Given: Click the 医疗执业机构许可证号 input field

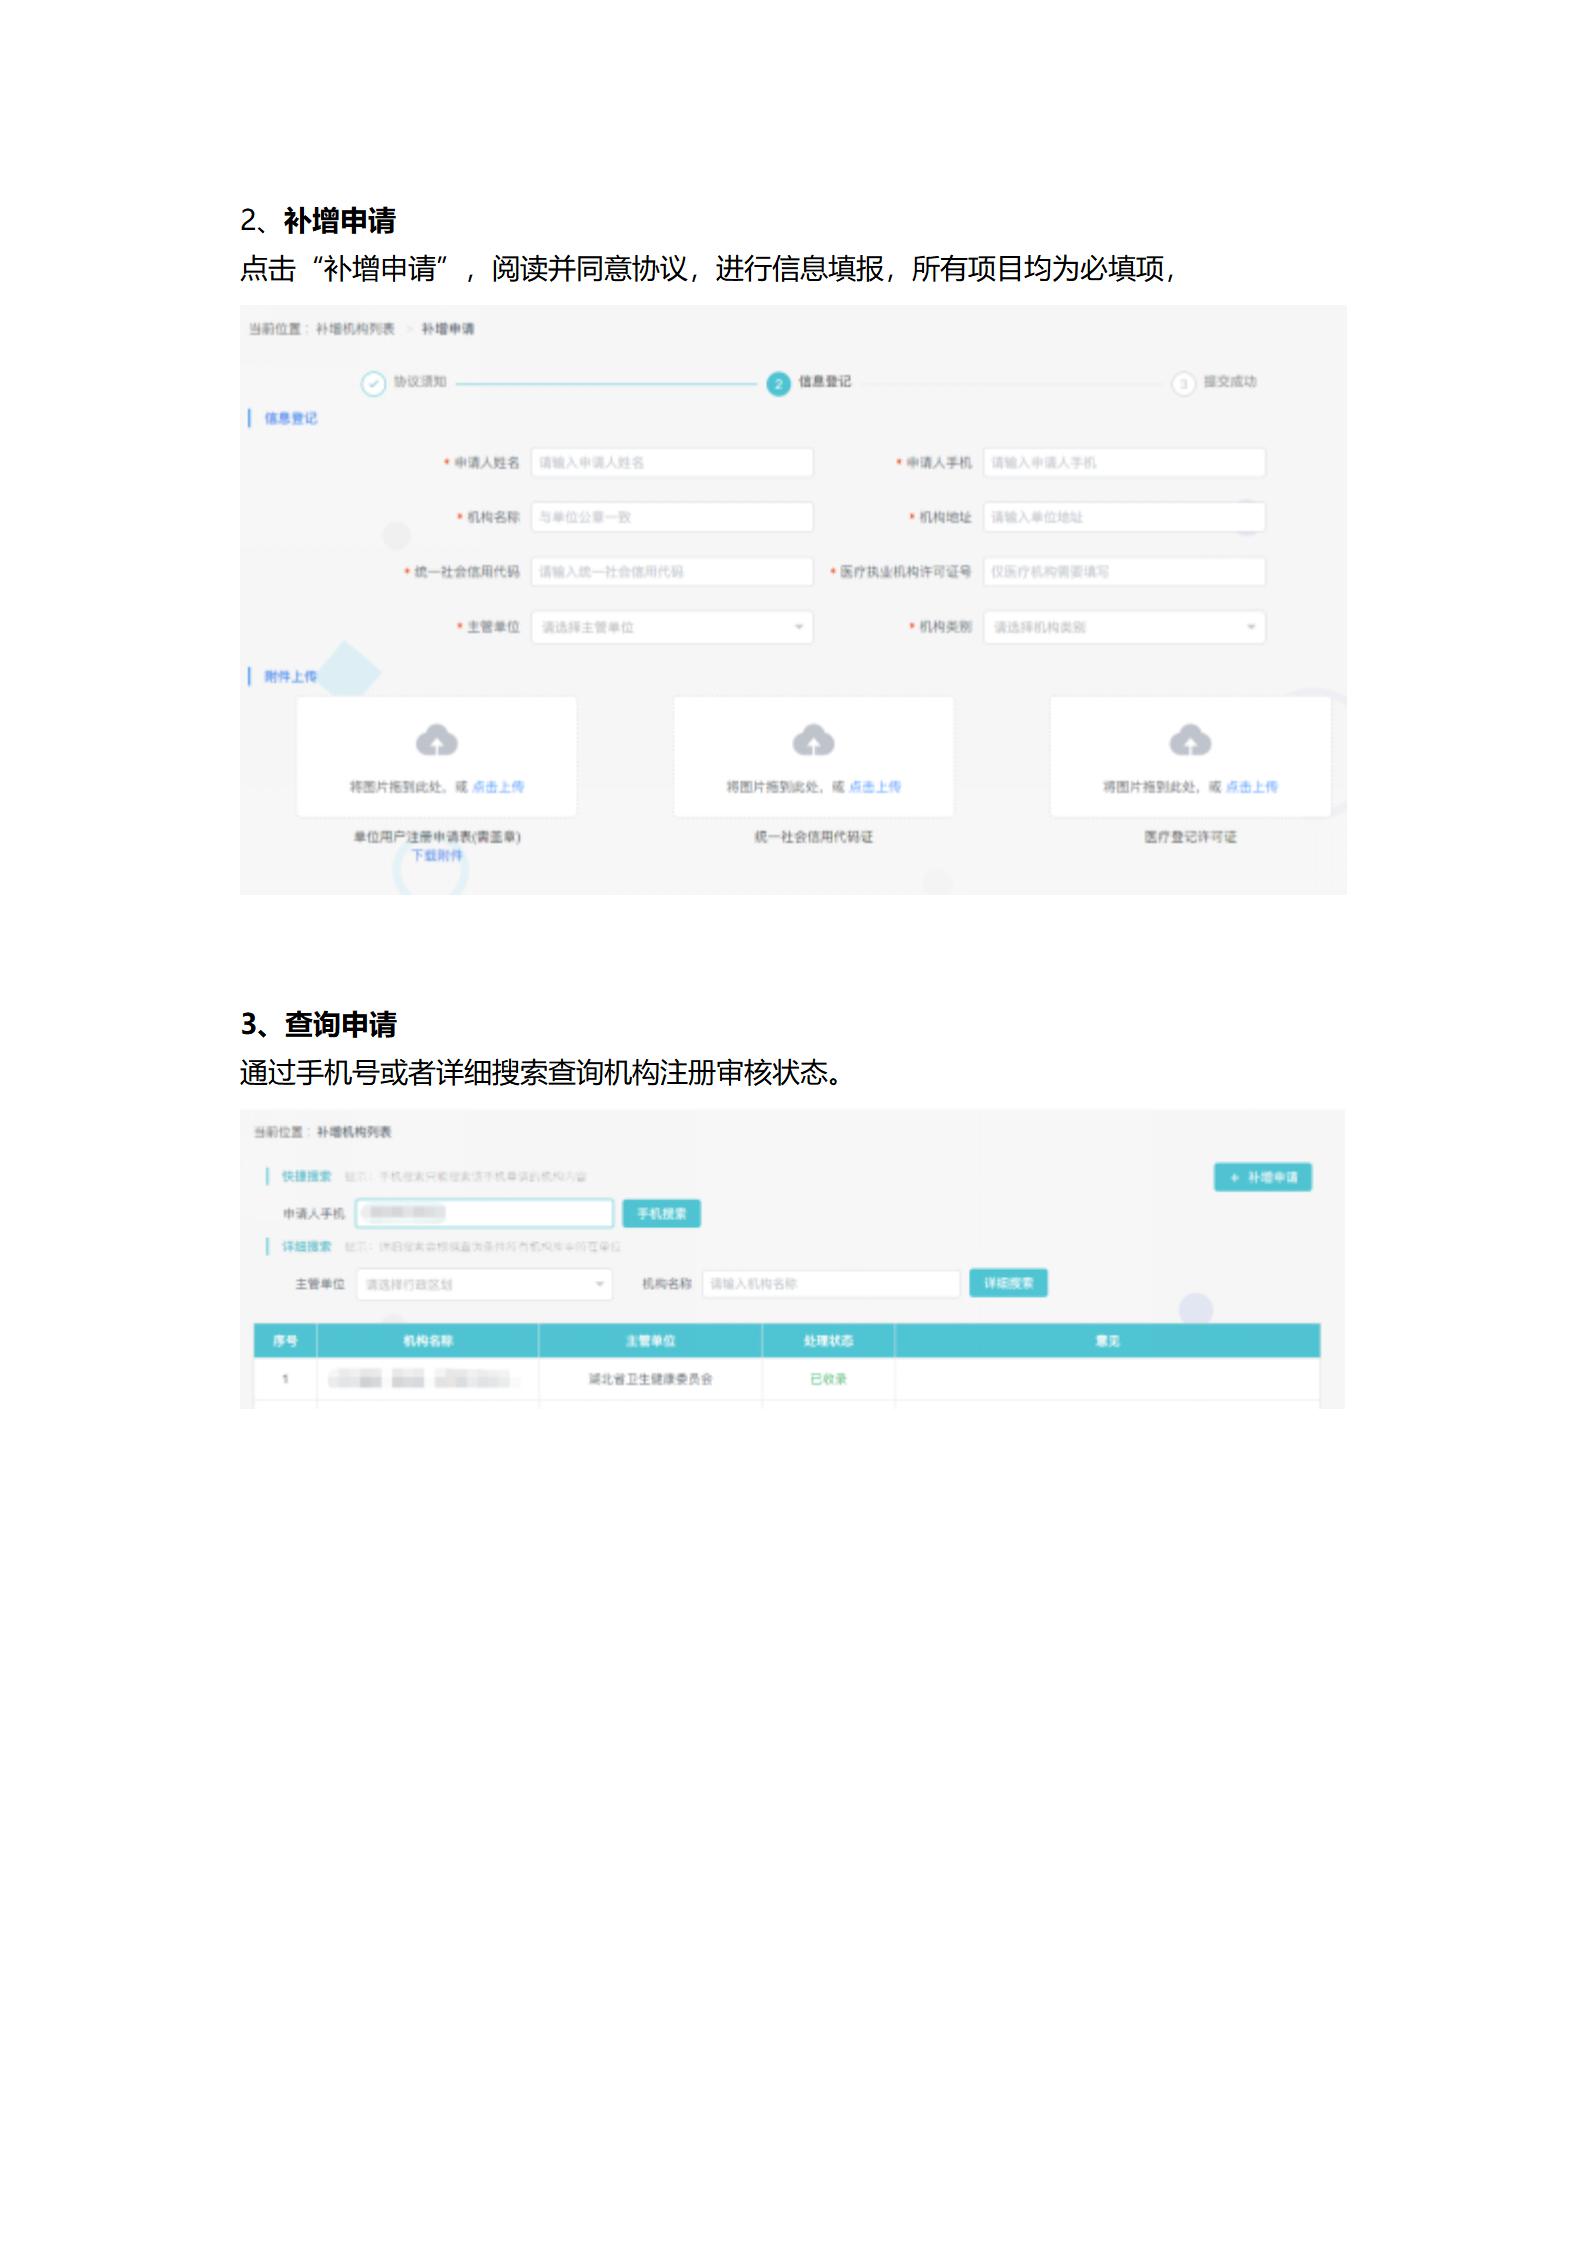Looking at the screenshot, I should 1124,572.
